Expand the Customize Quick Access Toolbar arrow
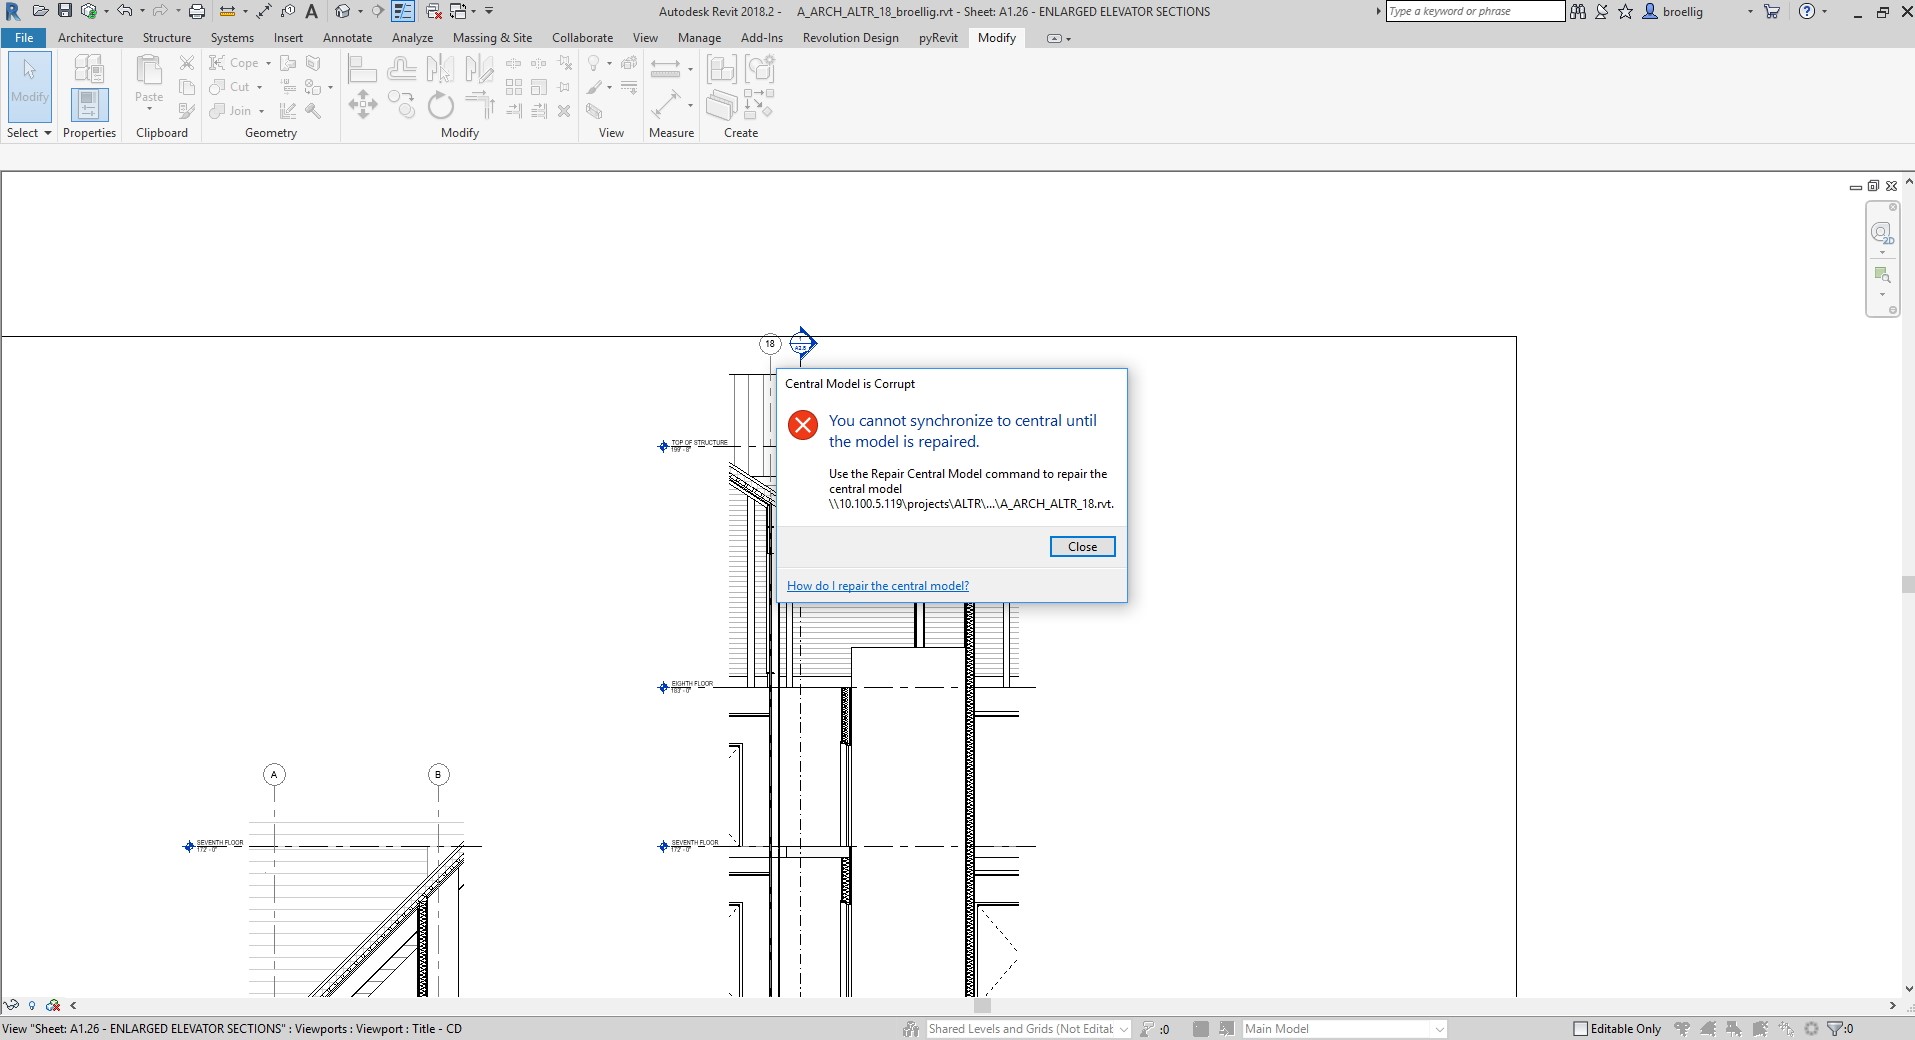This screenshot has width=1915, height=1040. [489, 11]
